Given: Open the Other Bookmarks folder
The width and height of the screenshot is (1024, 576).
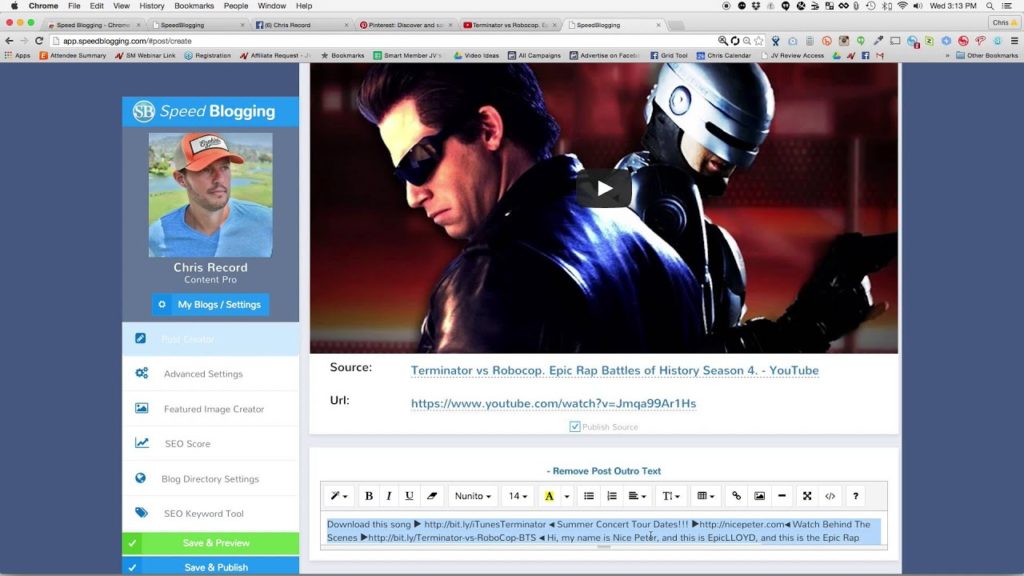Looking at the screenshot, I should tap(987, 56).
